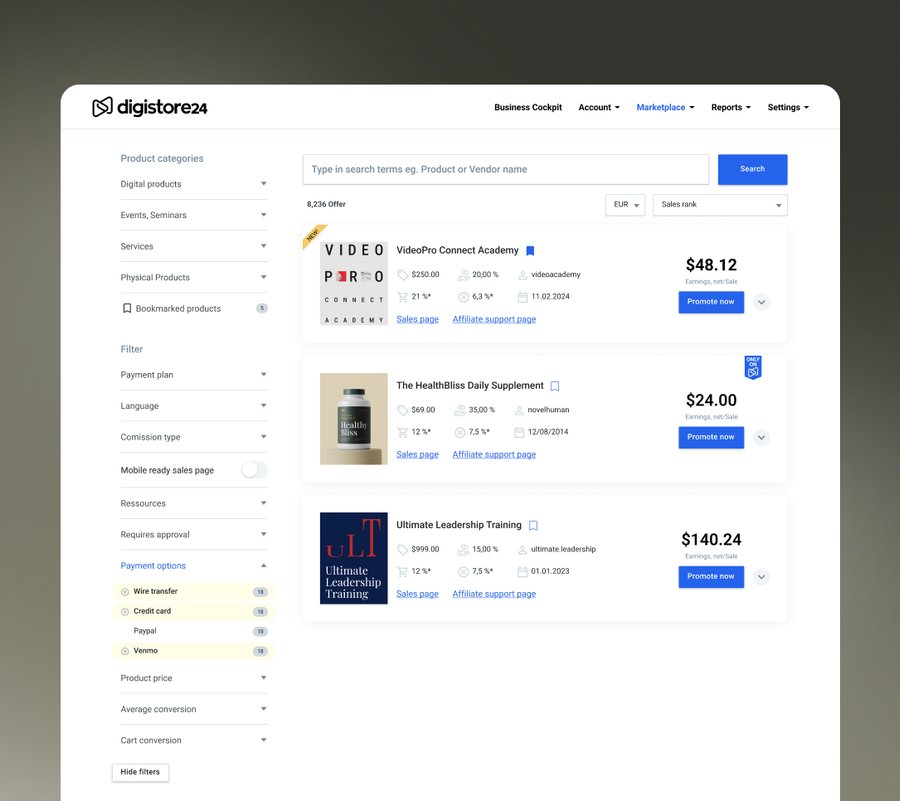Click the cart icon on the Ultimate Leadership row
900x801 pixels.
[x=402, y=571]
